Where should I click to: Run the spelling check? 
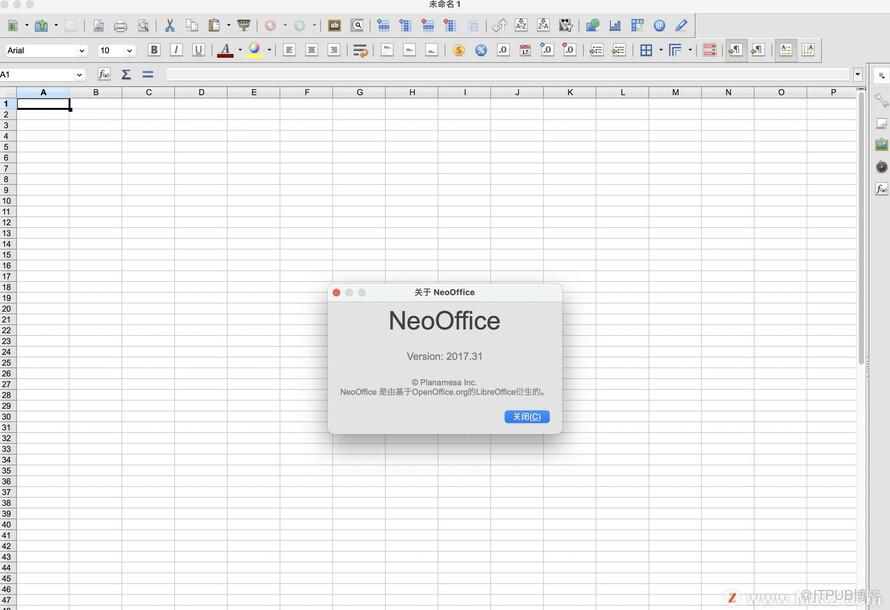(335, 26)
